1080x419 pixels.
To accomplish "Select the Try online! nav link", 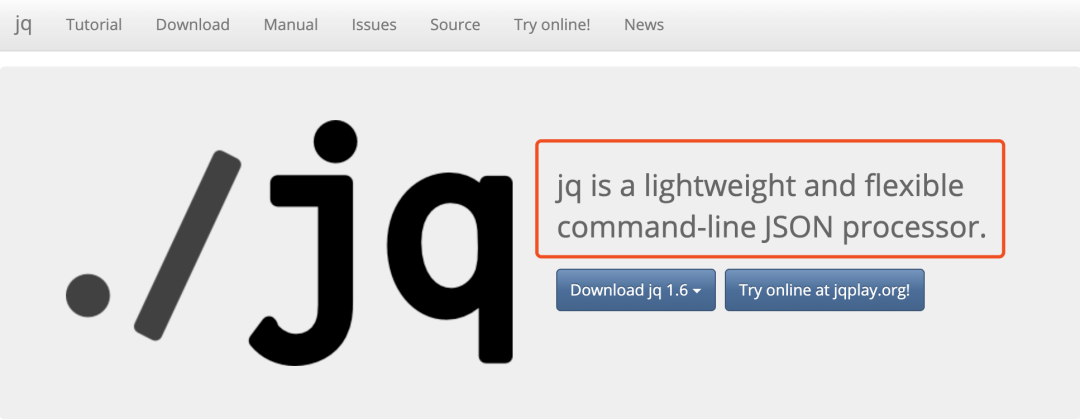I will coord(552,25).
